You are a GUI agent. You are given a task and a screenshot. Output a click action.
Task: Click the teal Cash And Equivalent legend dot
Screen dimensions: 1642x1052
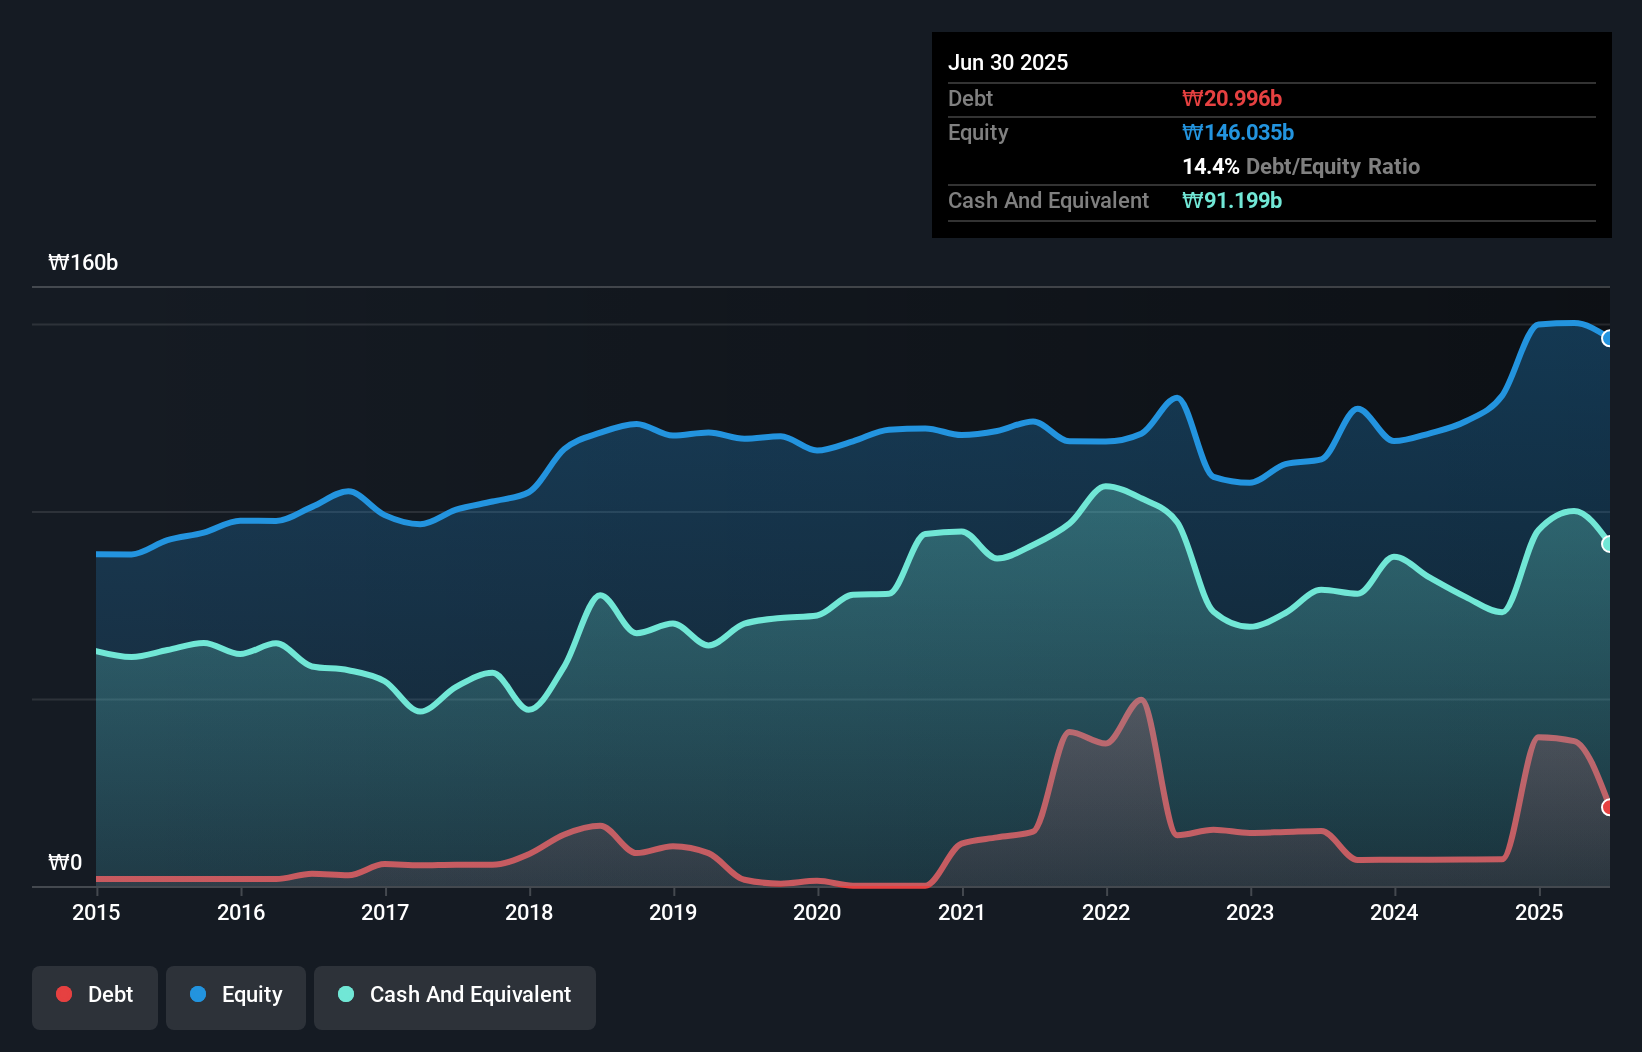point(346,994)
